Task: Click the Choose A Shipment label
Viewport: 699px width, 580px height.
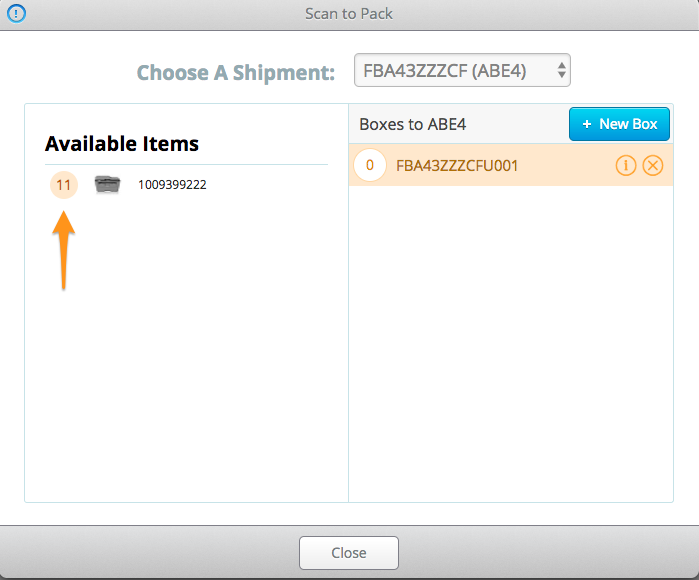Action: 236,73
